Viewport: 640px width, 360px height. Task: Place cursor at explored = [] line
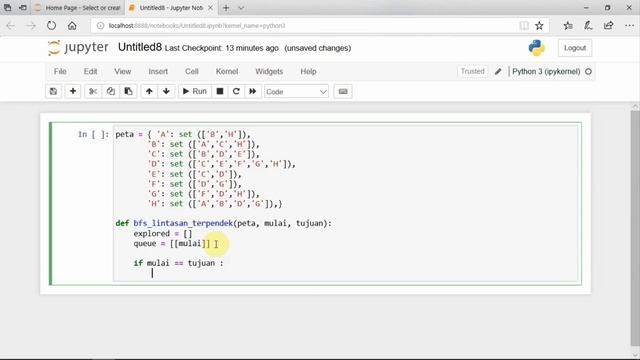(x=162, y=233)
